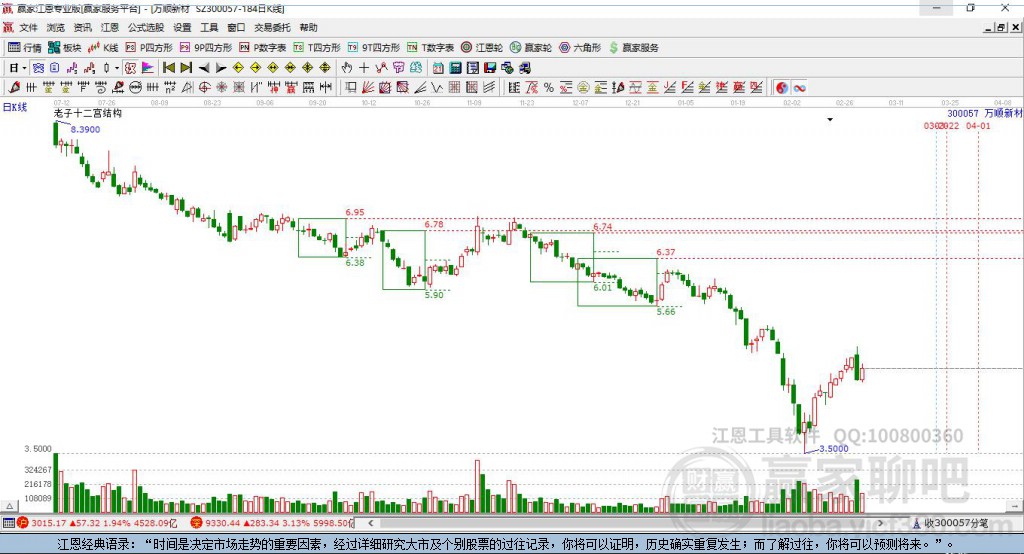The height and width of the screenshot is (554, 1024).
Task: Click the percent sign tool icon
Action: coord(549,88)
